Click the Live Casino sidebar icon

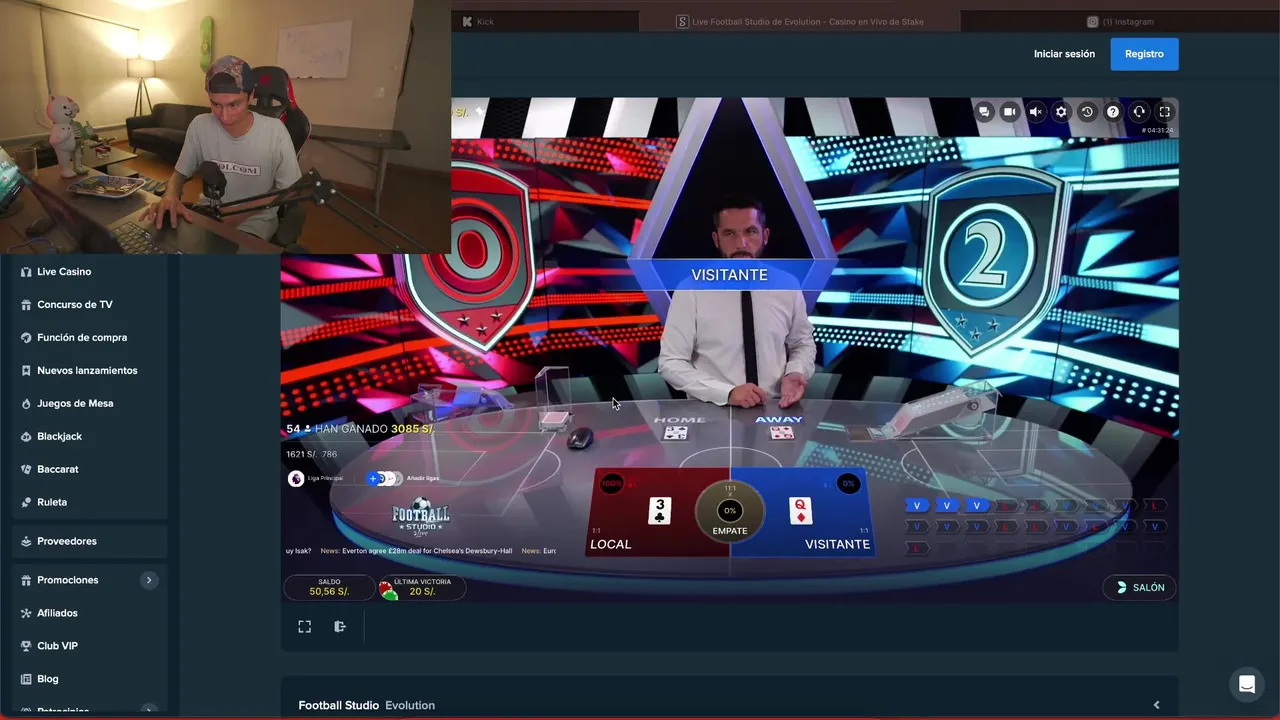pos(27,272)
